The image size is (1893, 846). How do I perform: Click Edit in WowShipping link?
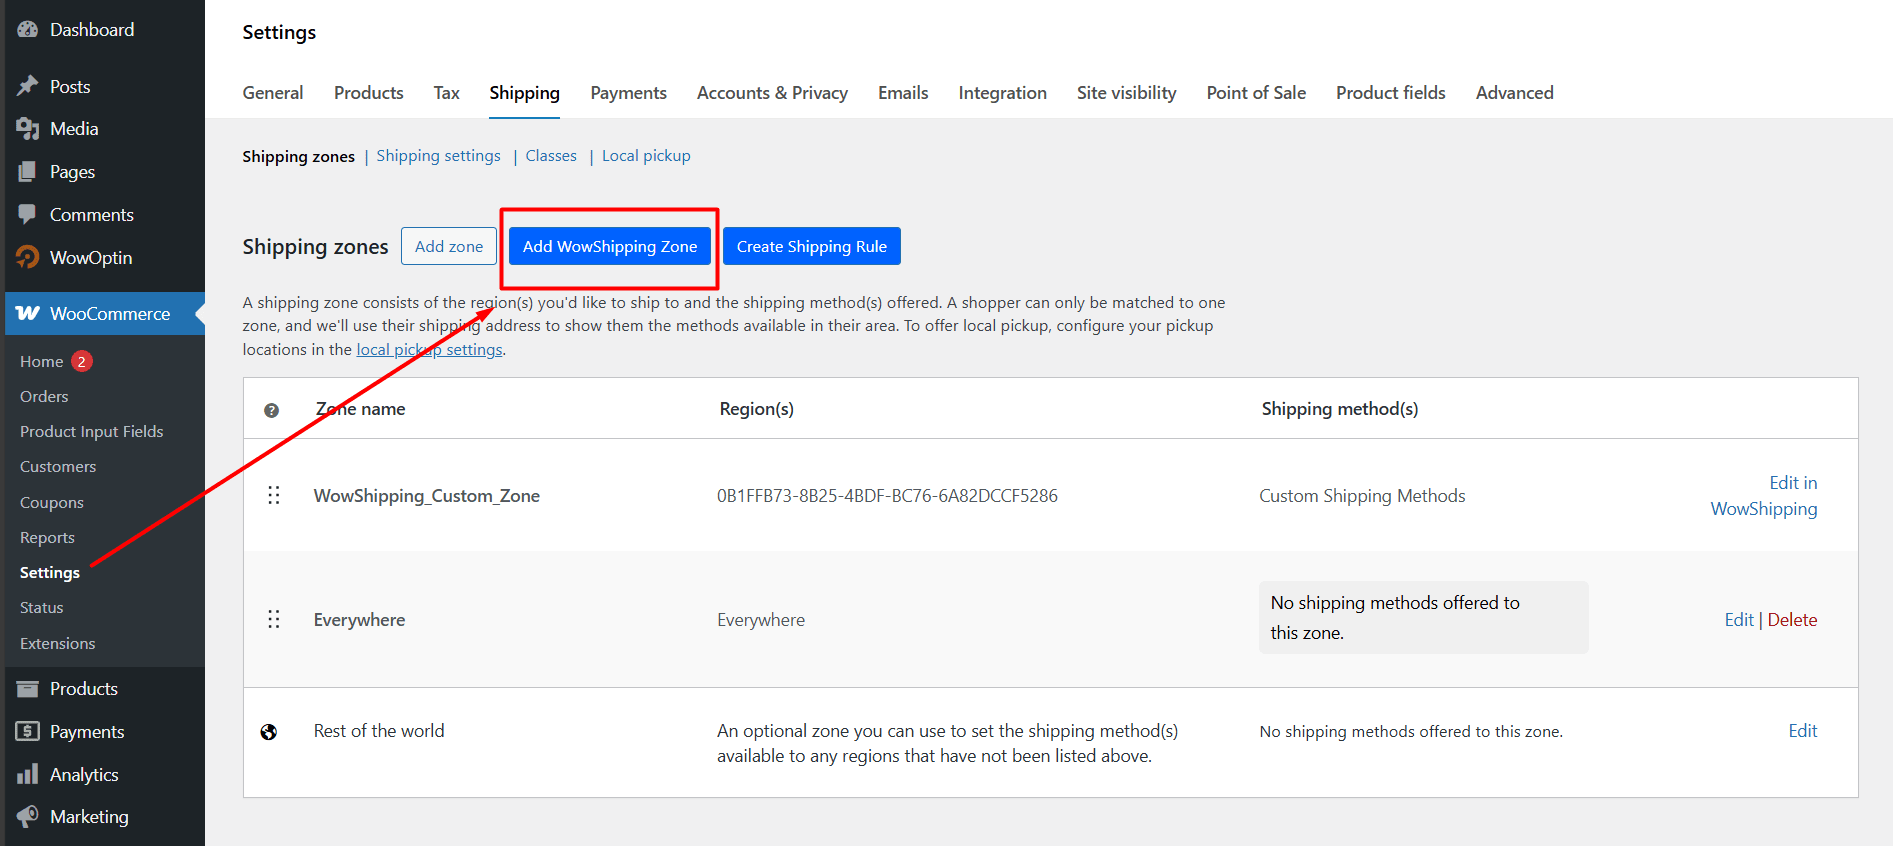click(x=1764, y=496)
